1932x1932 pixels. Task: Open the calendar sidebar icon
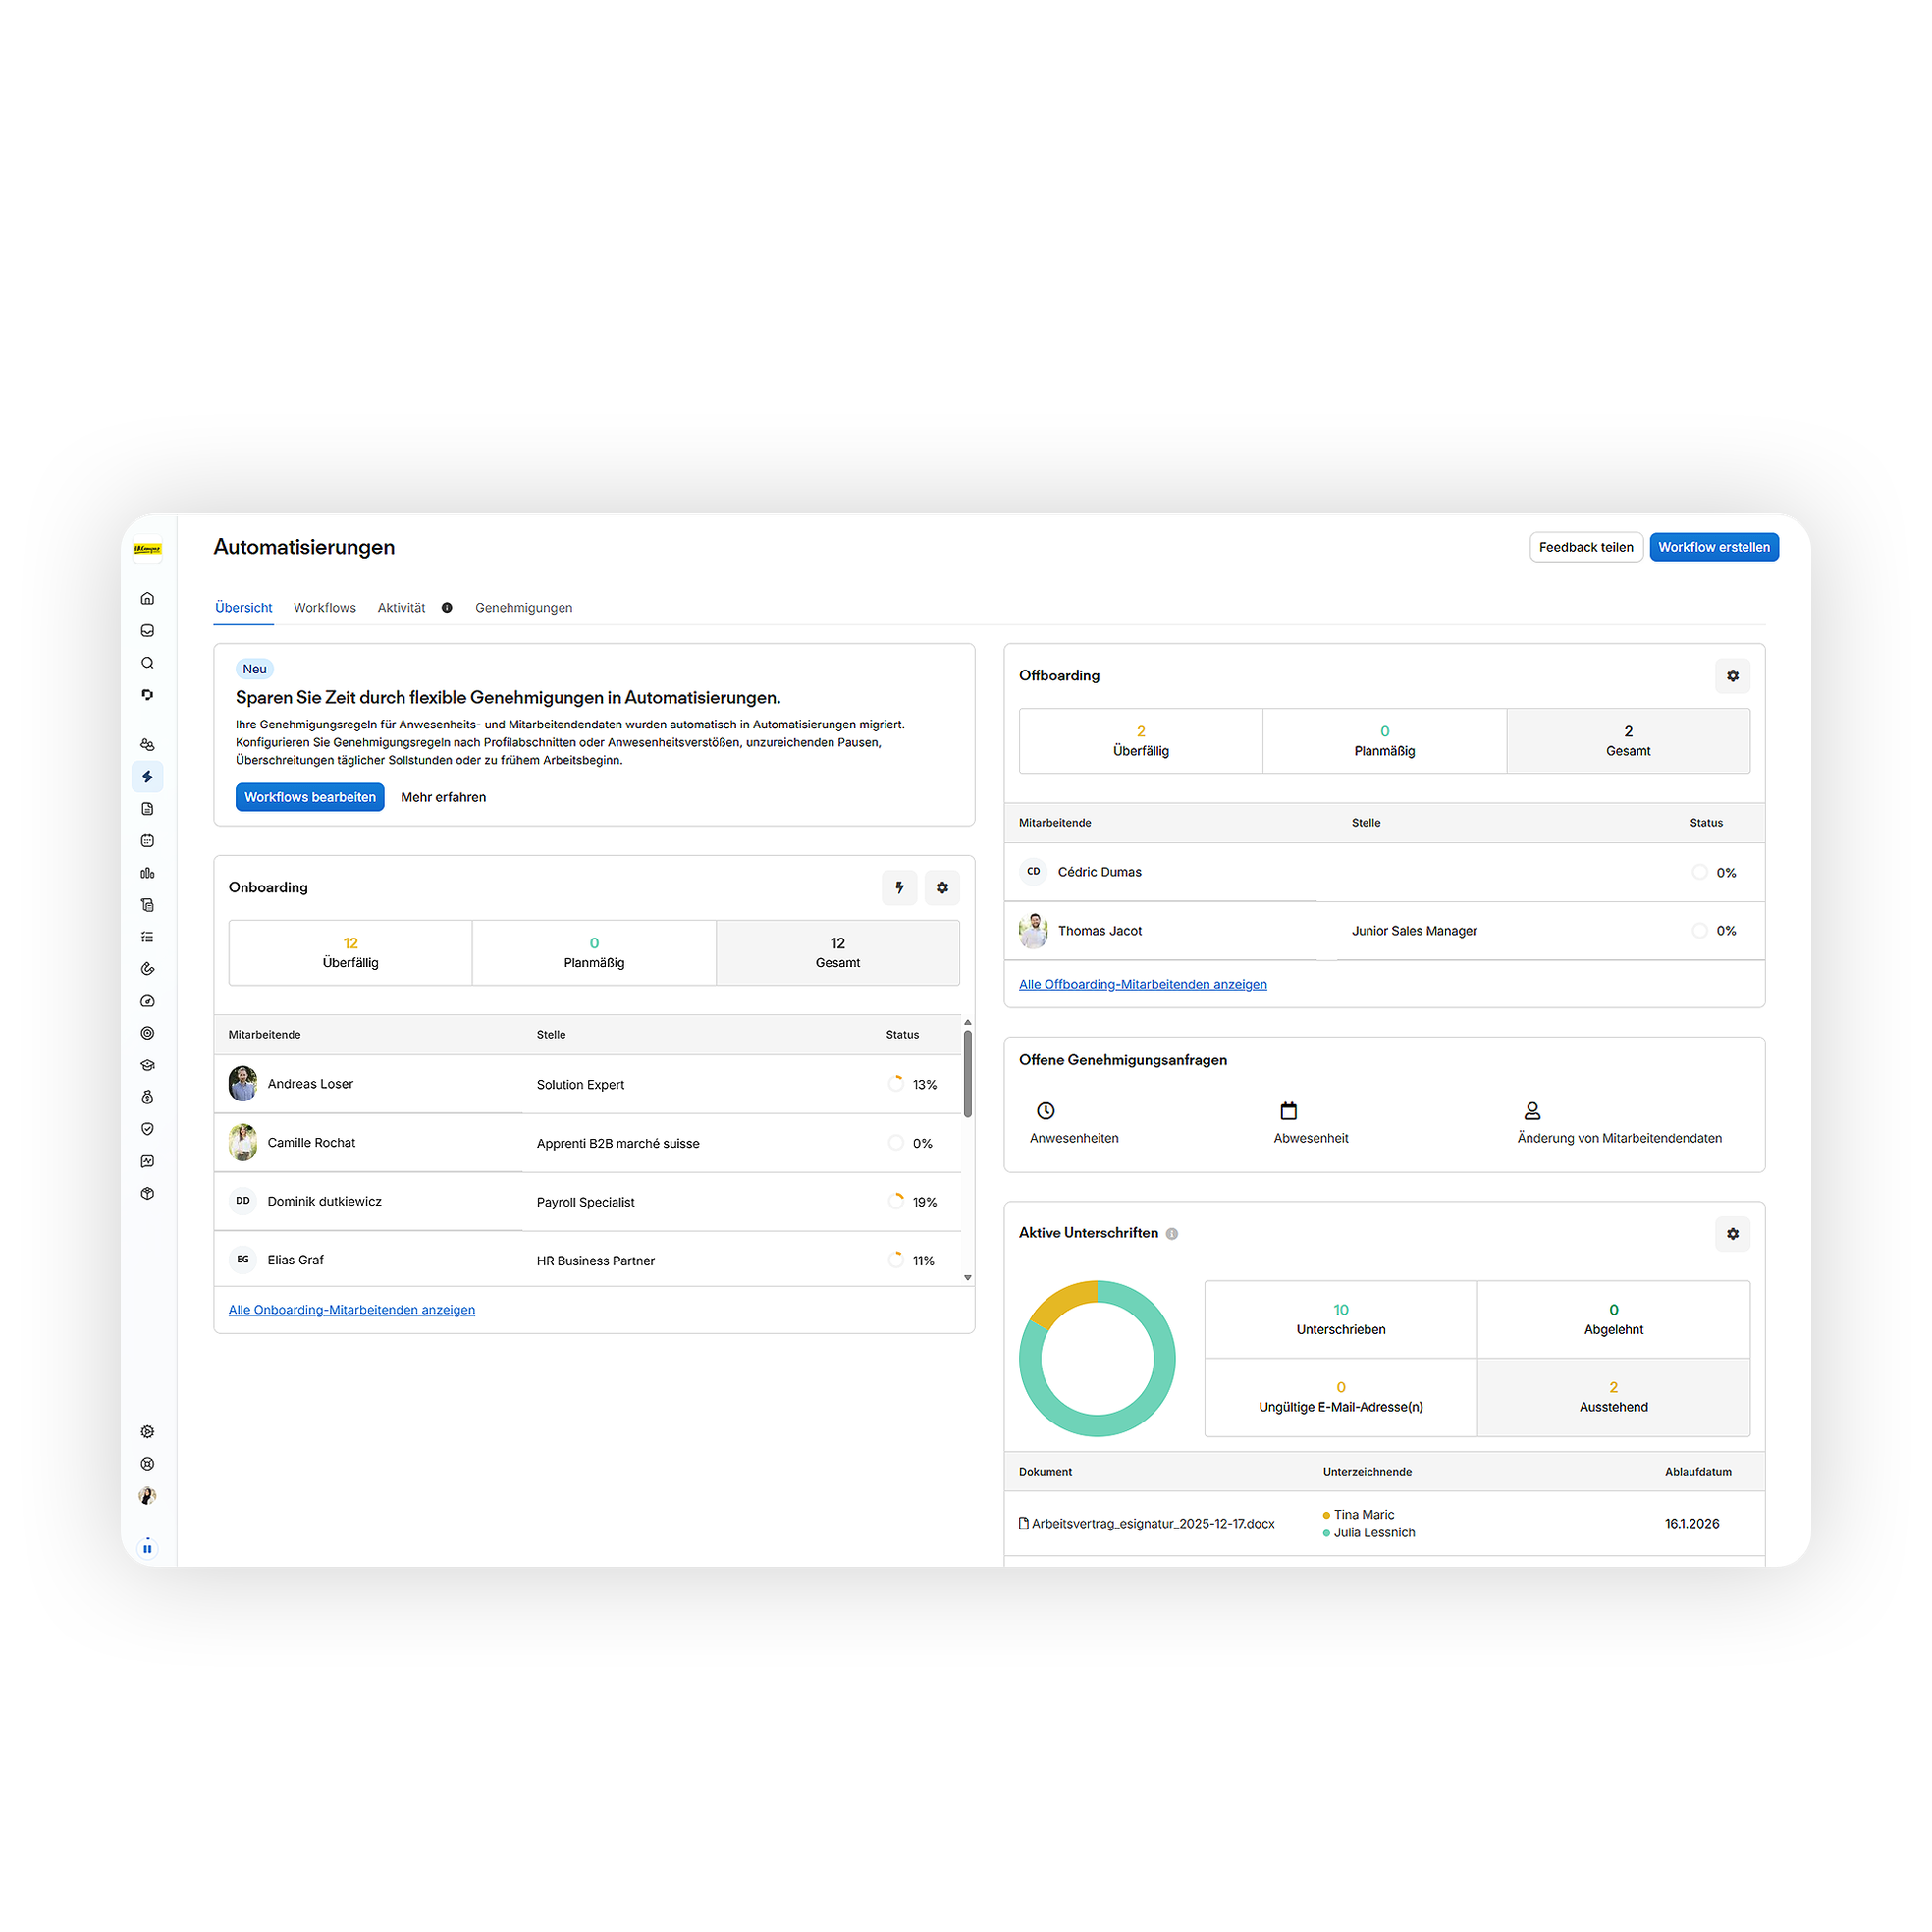pyautogui.click(x=147, y=841)
